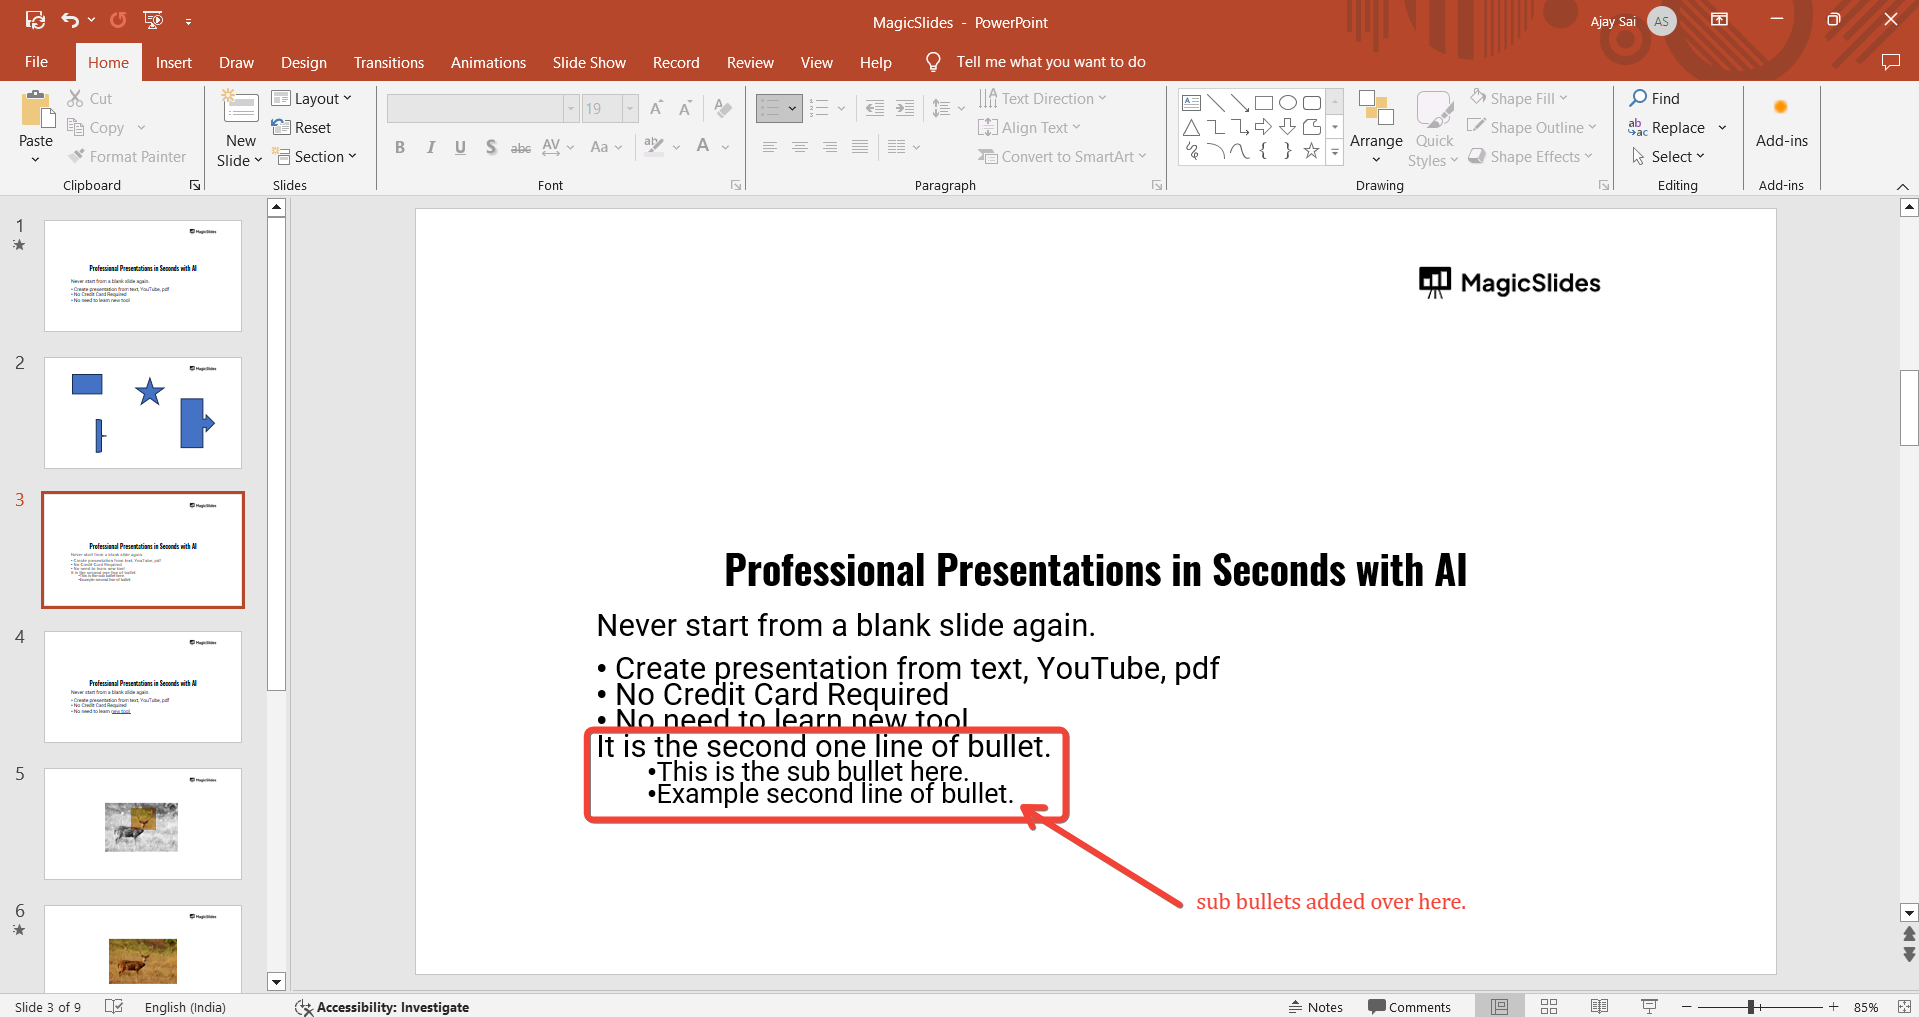Viewport: 1919px width, 1017px height.
Task: Select the star shape in shapes gallery
Action: click(x=1311, y=151)
